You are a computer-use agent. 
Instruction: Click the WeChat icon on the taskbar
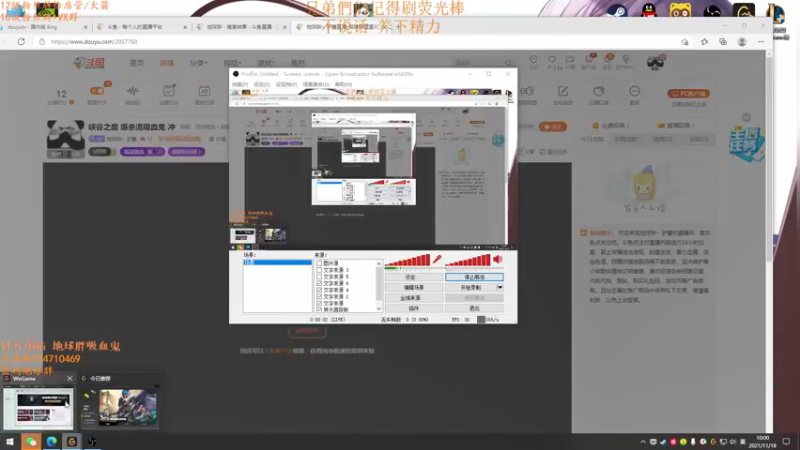click(31, 441)
